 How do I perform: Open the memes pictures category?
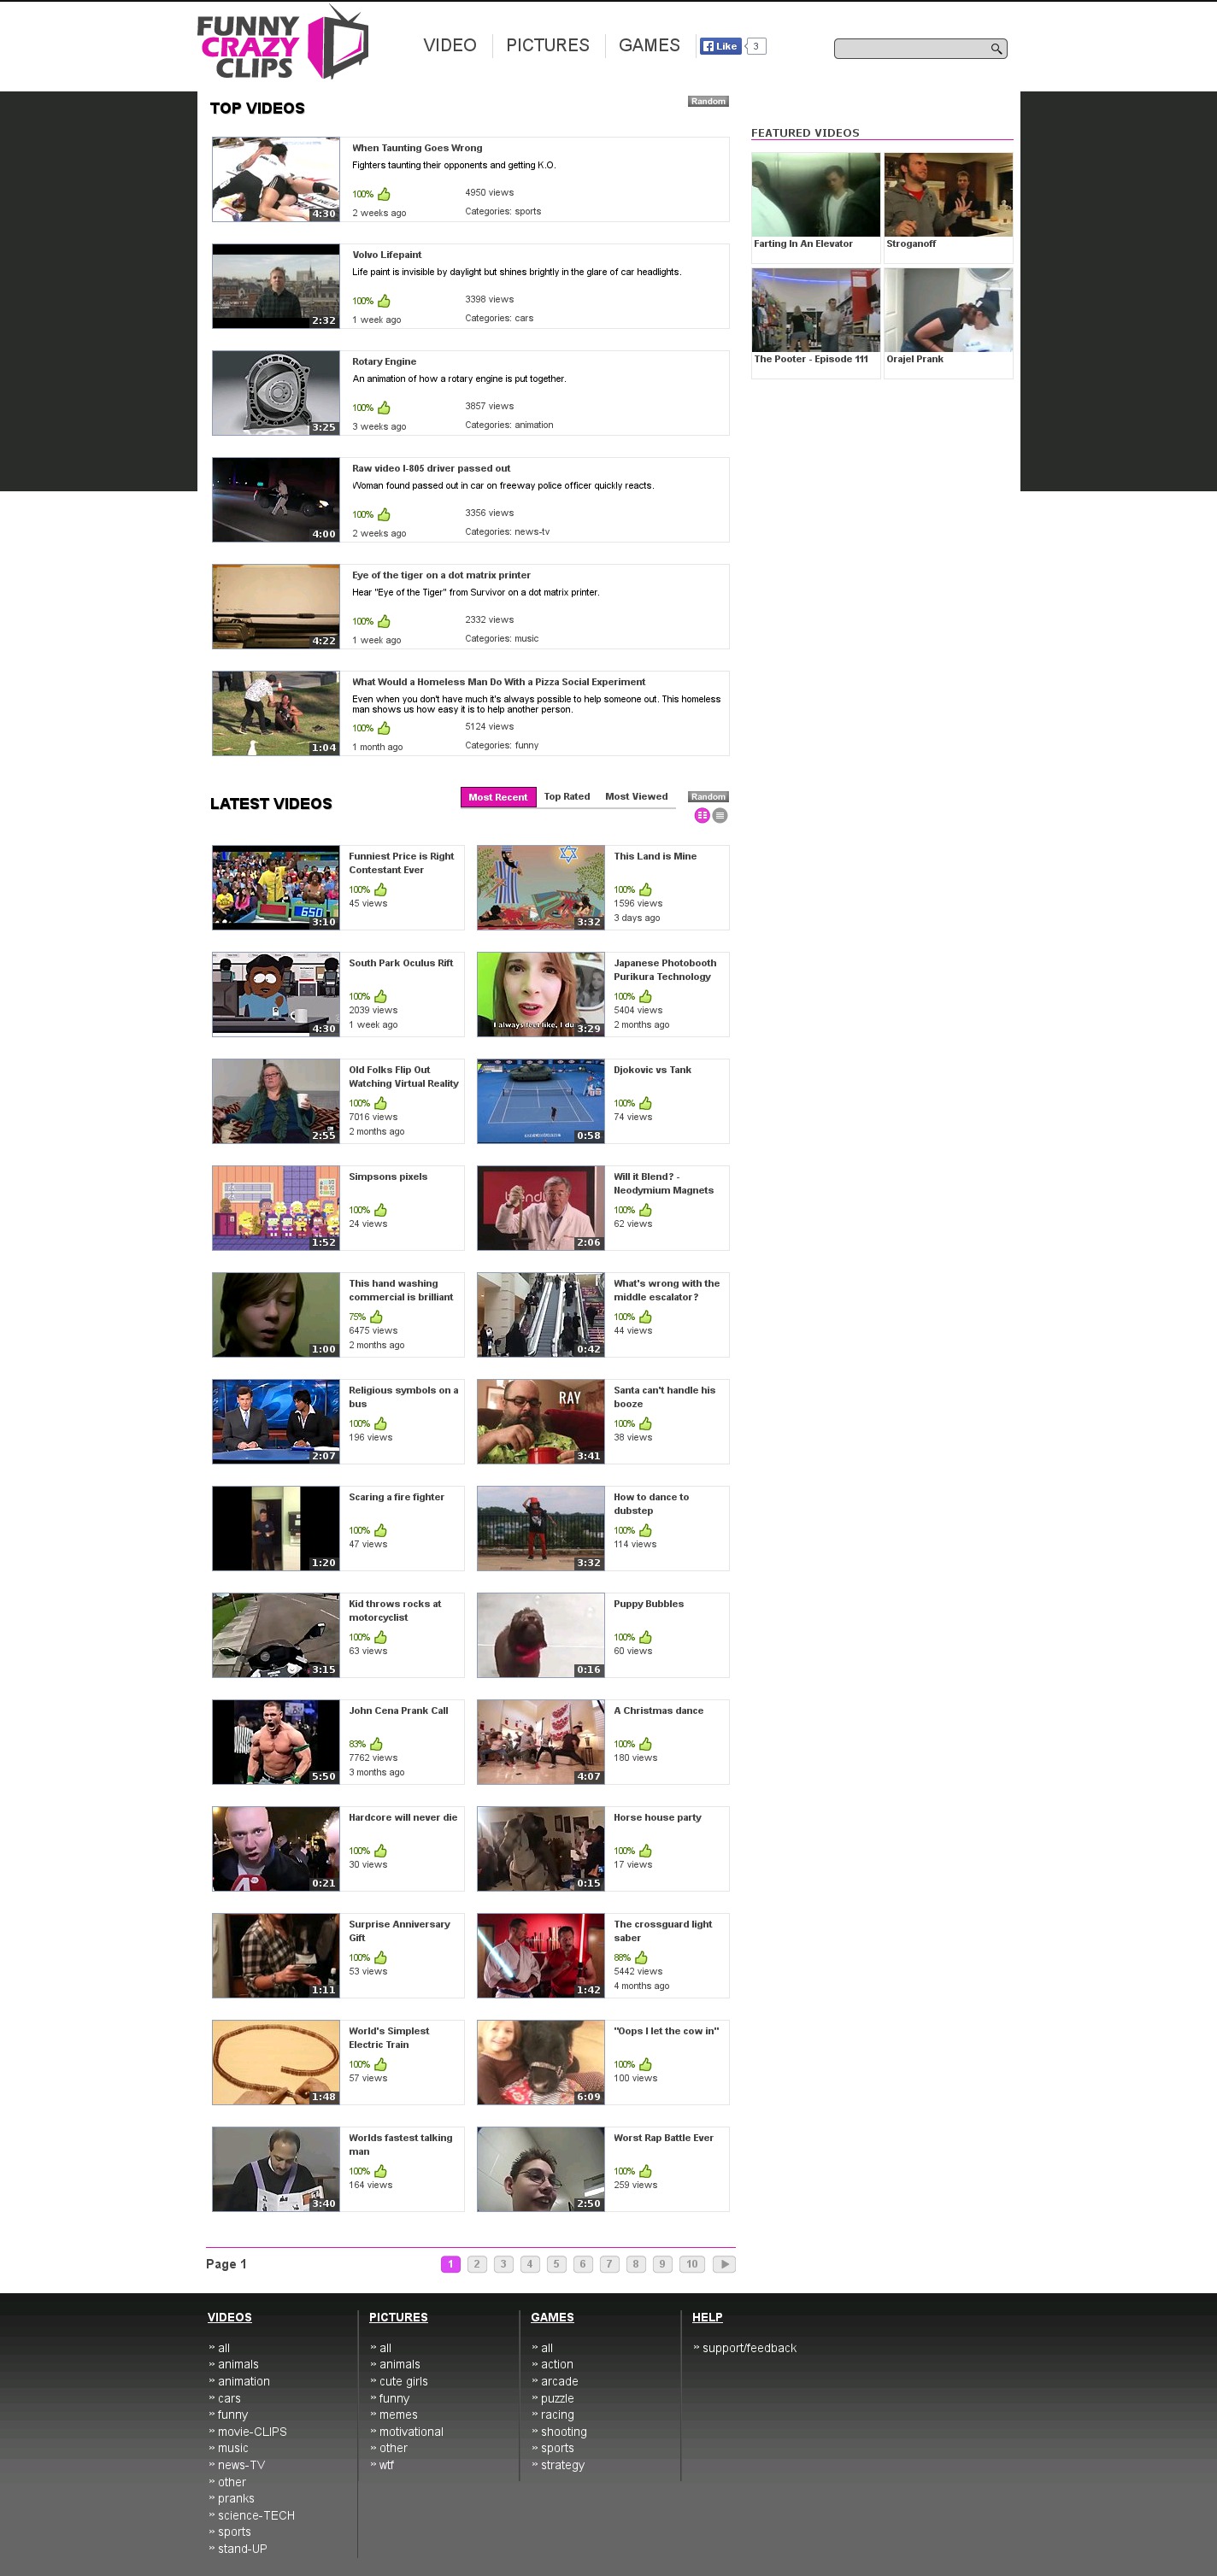pyautogui.click(x=398, y=2415)
